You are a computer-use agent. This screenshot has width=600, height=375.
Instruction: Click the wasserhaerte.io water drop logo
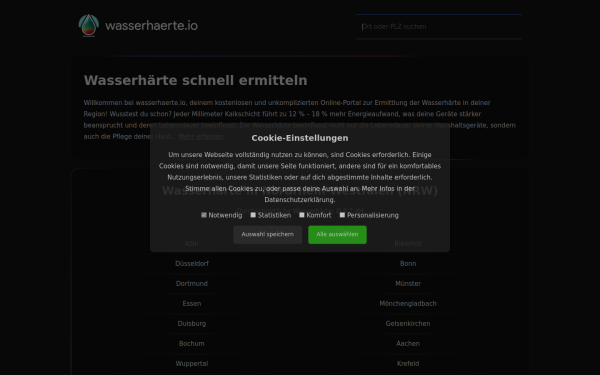tap(89, 25)
